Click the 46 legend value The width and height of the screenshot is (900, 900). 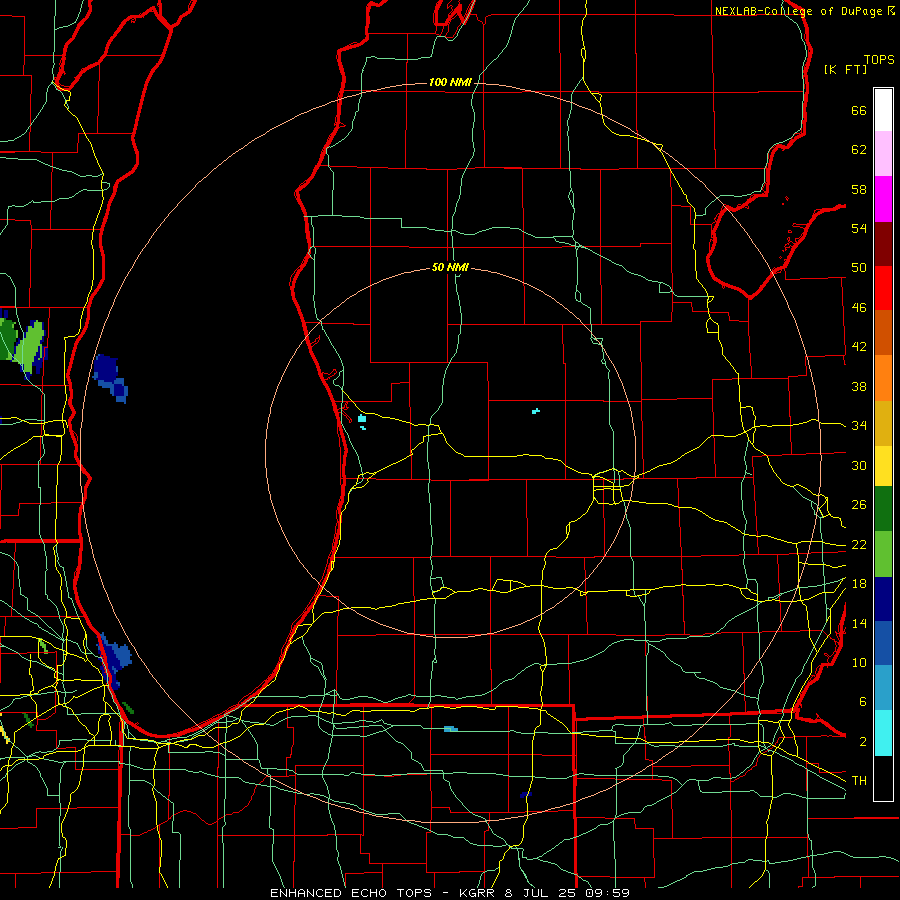[x=859, y=308]
